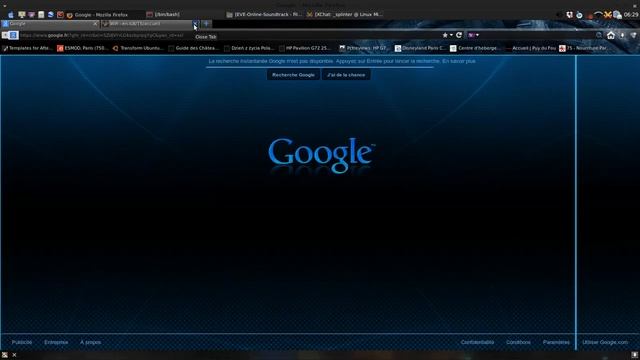Open the Conditions footer link
The width and height of the screenshot is (640, 360).
click(518, 342)
